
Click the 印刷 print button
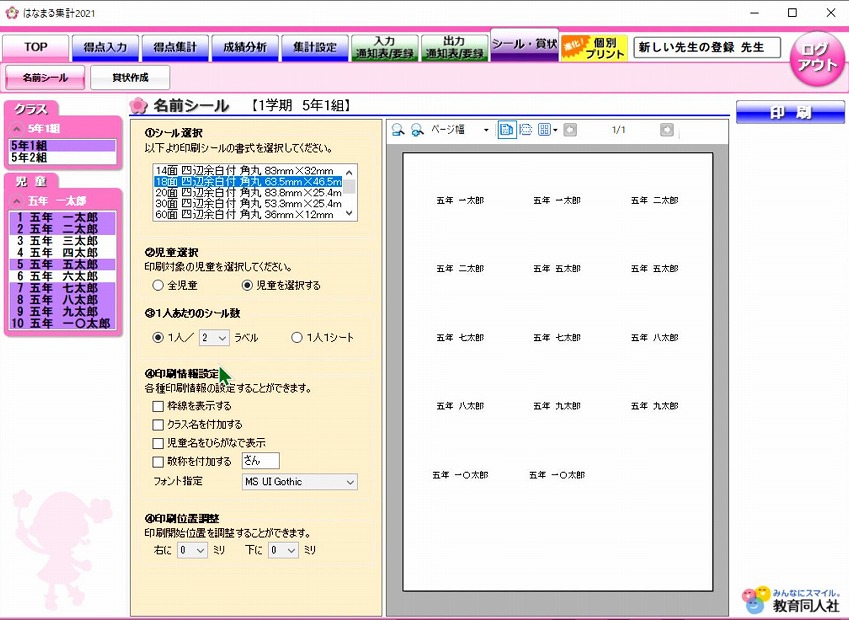pyautogui.click(x=790, y=113)
